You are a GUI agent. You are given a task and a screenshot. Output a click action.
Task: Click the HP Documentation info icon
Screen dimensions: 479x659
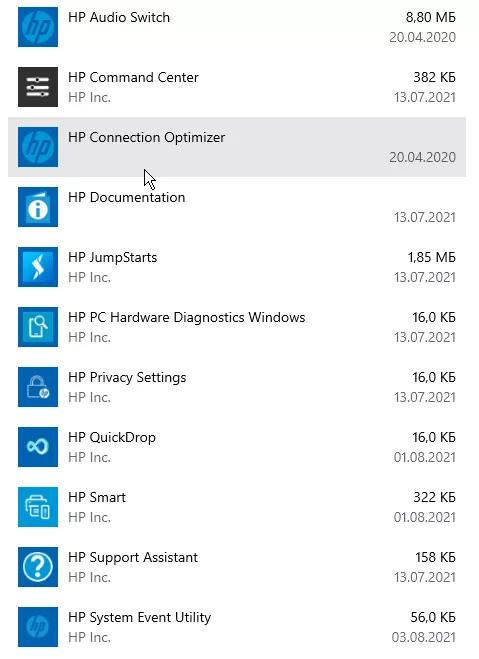[x=38, y=207]
